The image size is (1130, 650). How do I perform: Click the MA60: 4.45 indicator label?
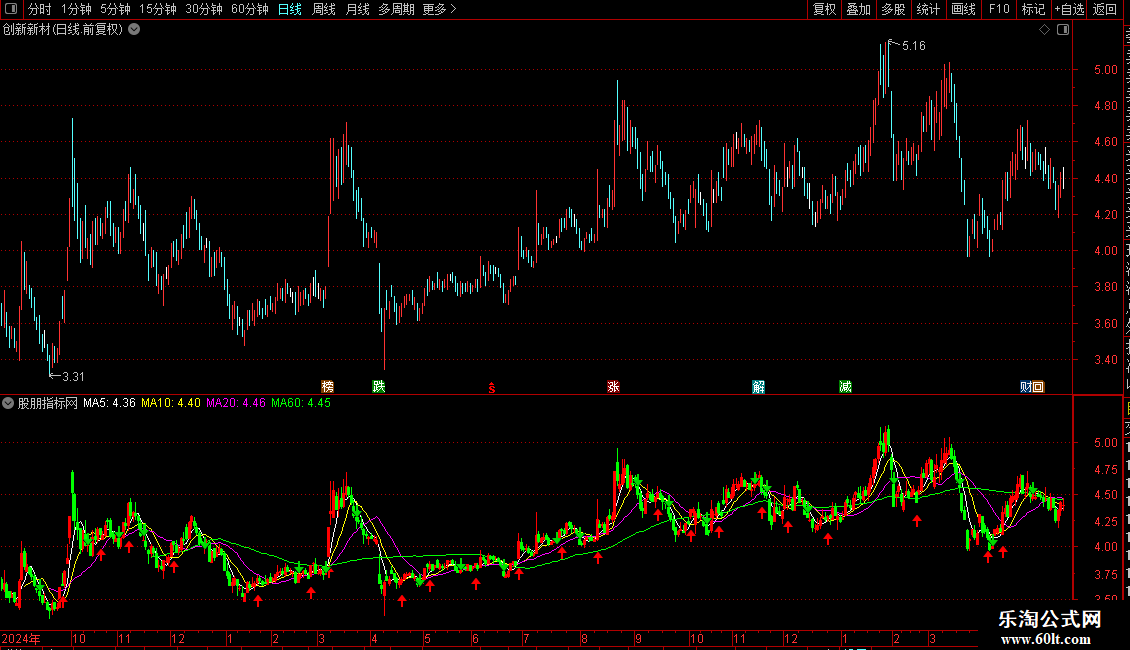(301, 404)
